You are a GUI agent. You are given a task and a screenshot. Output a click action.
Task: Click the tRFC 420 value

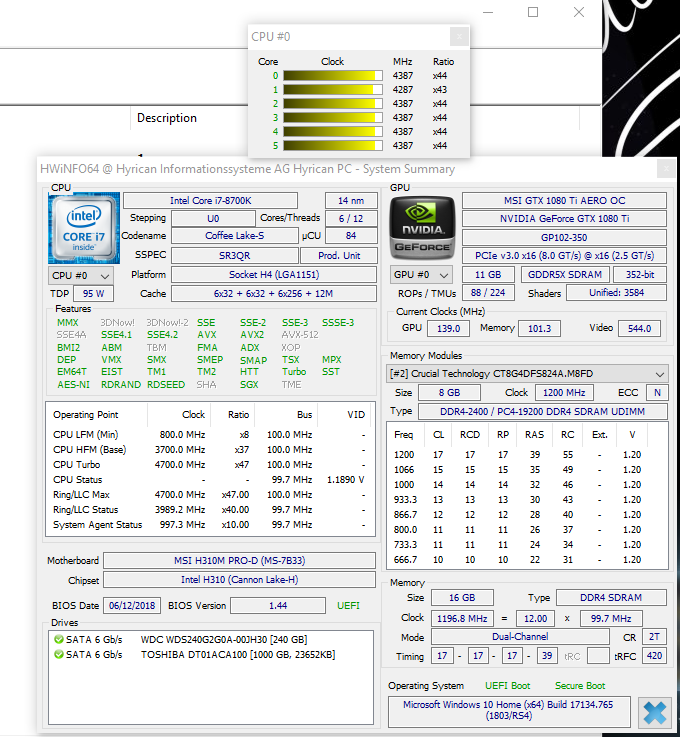(654, 656)
